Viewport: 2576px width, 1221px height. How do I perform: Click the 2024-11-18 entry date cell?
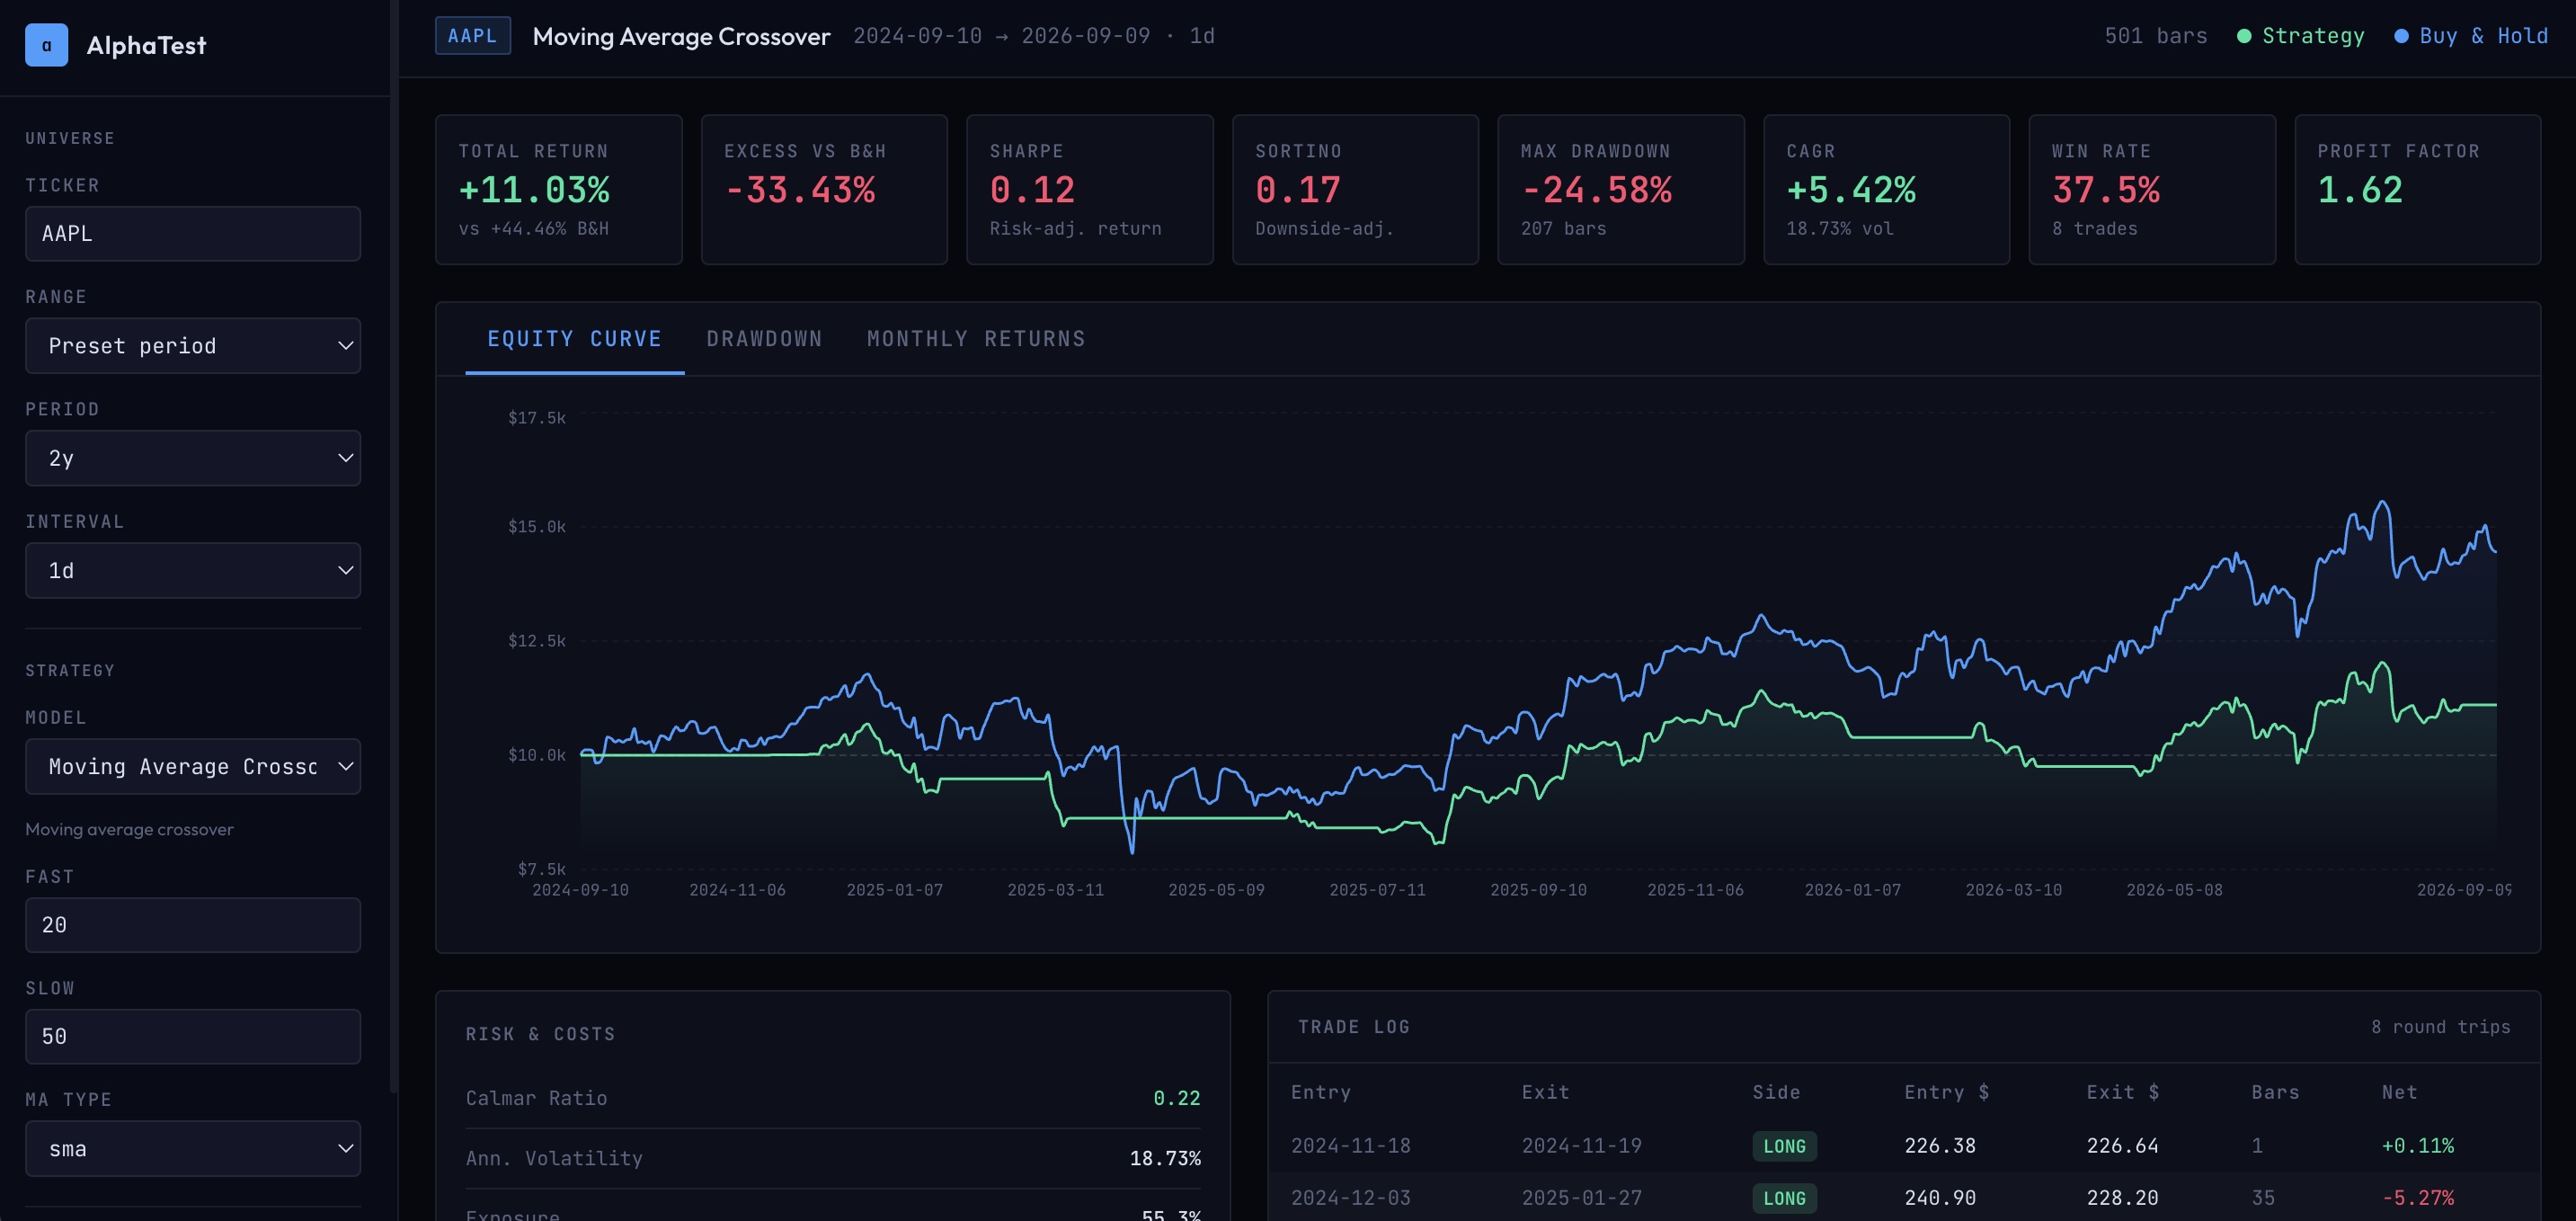[x=1351, y=1146]
